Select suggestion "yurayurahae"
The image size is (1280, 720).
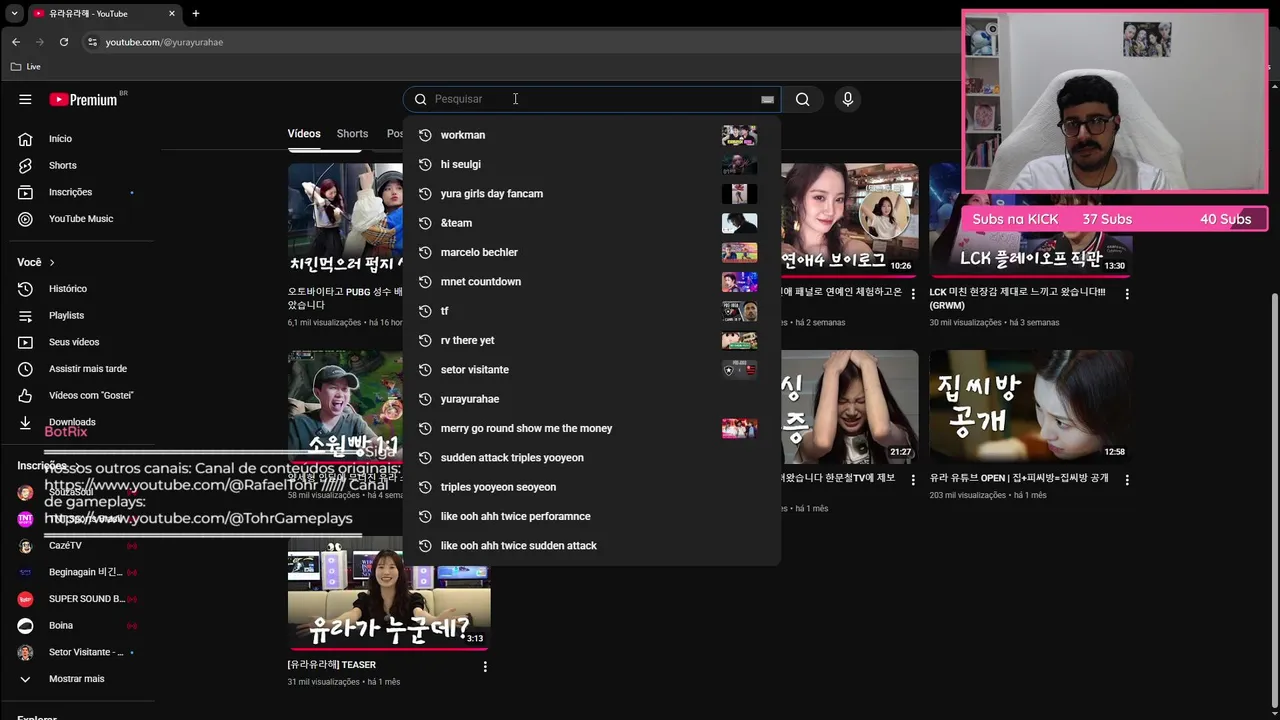[x=591, y=399]
